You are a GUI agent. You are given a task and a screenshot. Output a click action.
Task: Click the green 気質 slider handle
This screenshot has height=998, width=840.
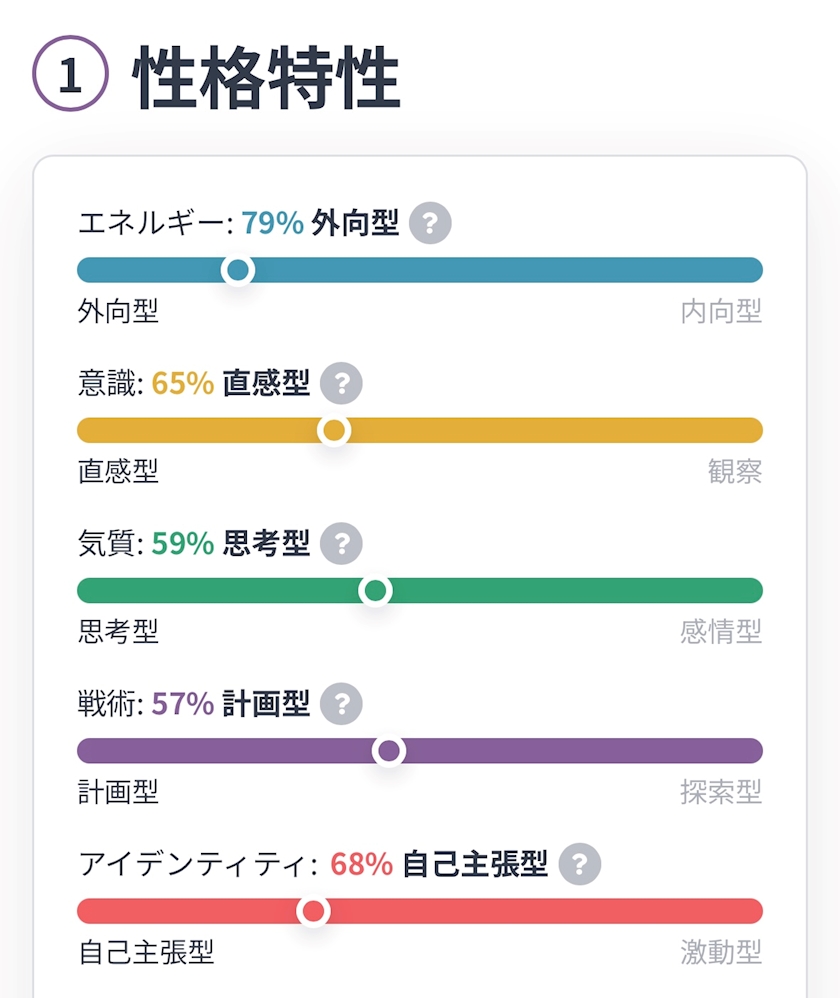click(375, 591)
